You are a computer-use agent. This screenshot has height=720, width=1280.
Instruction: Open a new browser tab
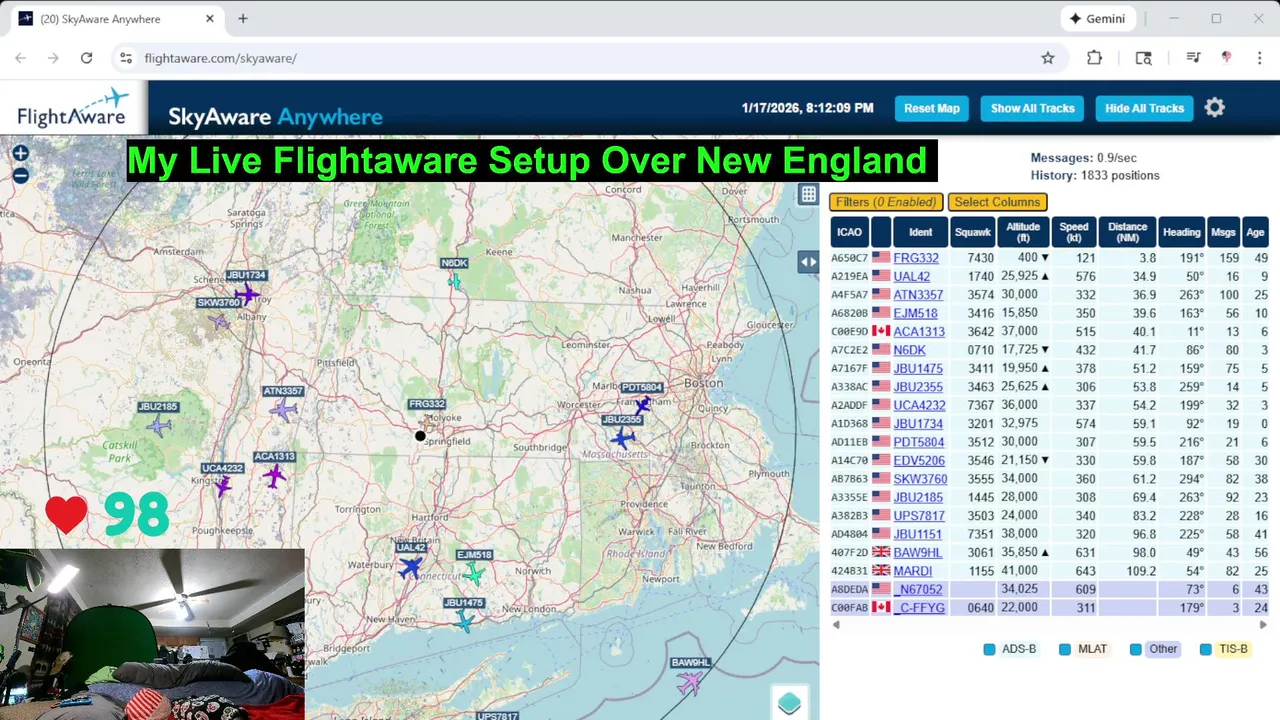242,19
